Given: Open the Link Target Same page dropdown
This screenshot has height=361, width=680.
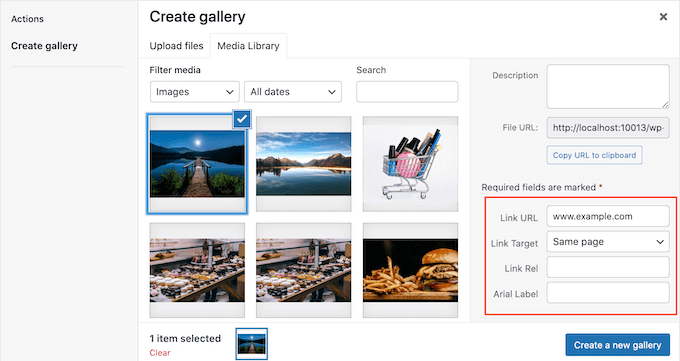Looking at the screenshot, I should (x=608, y=242).
